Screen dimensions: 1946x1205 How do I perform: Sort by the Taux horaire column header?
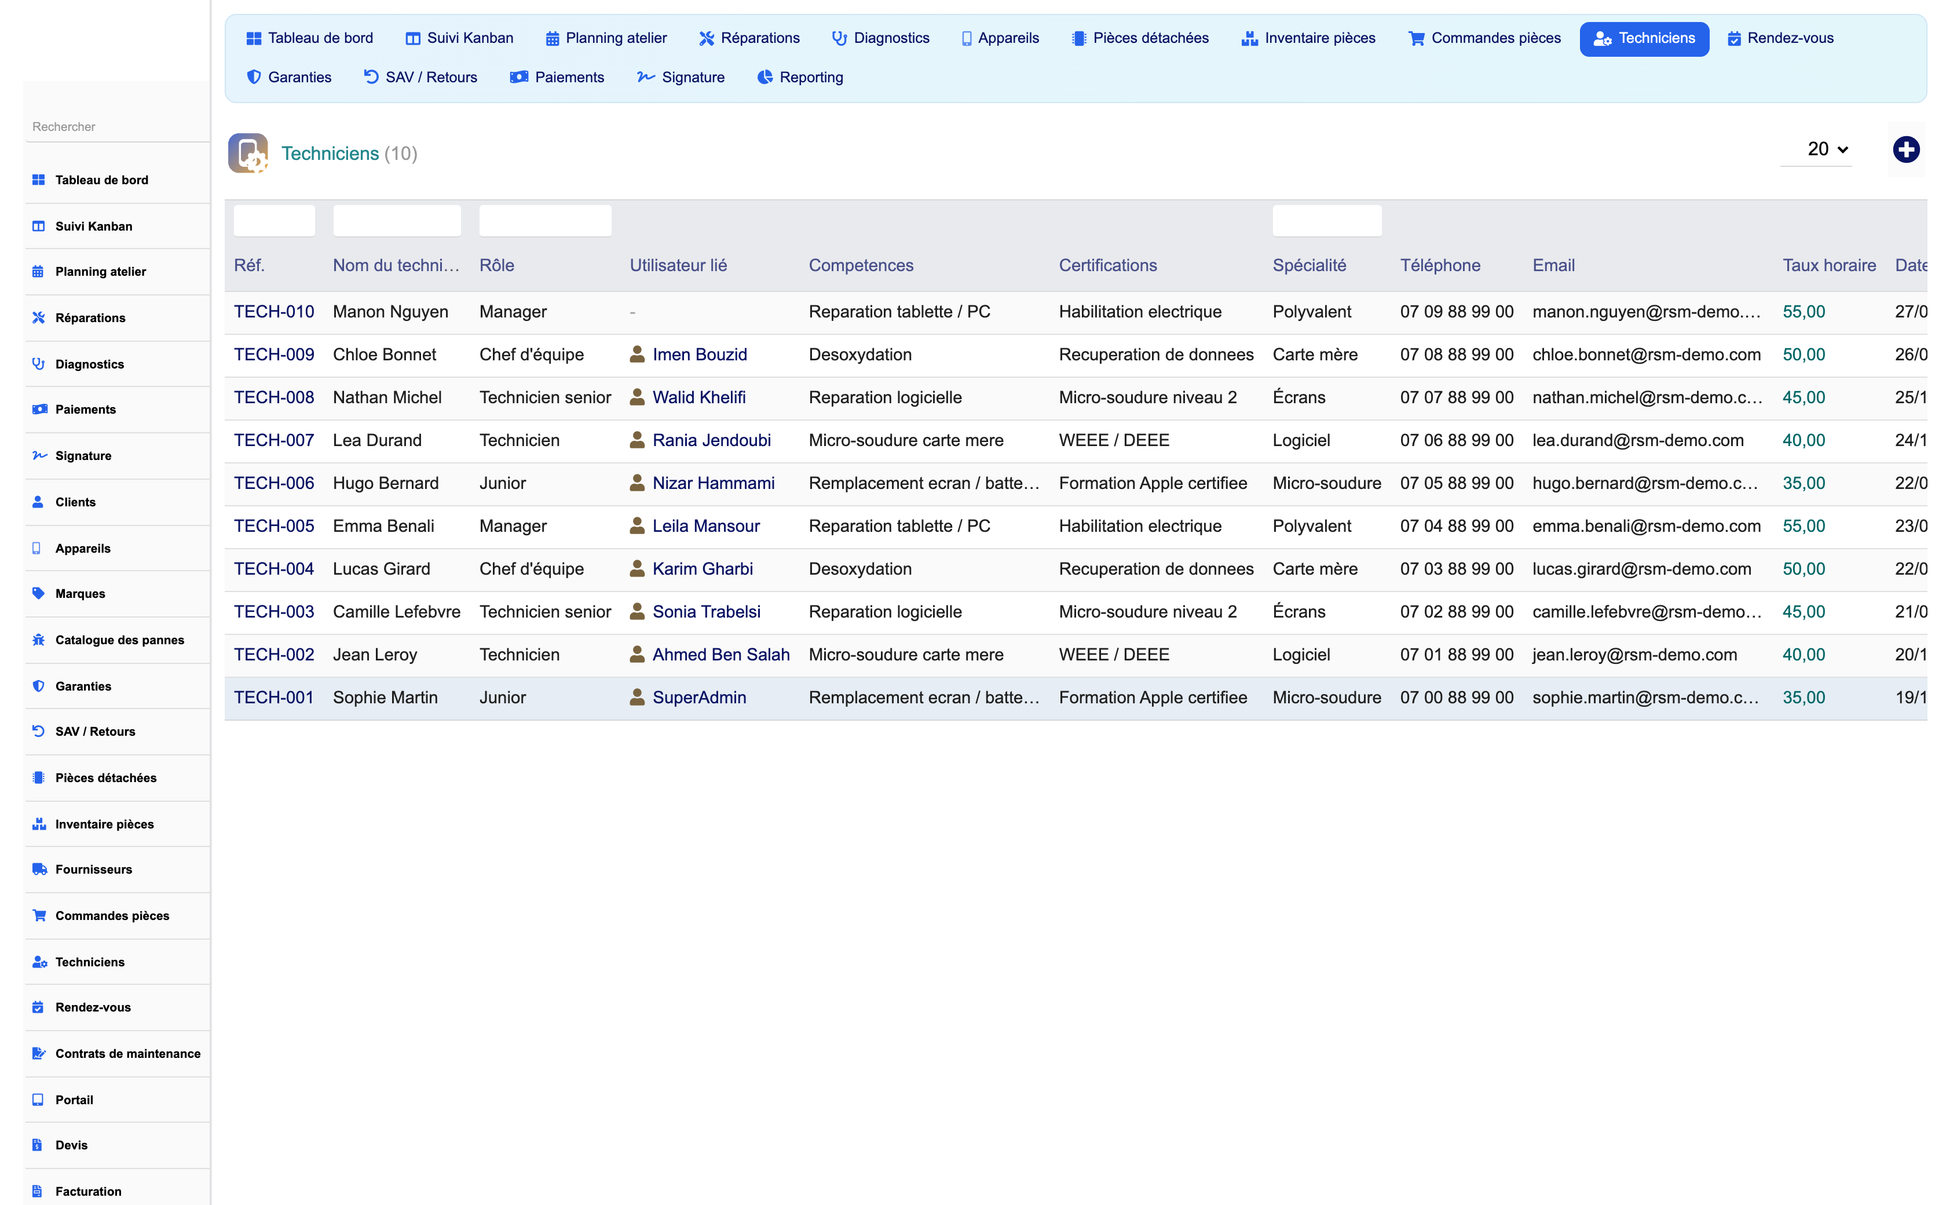[x=1829, y=265]
